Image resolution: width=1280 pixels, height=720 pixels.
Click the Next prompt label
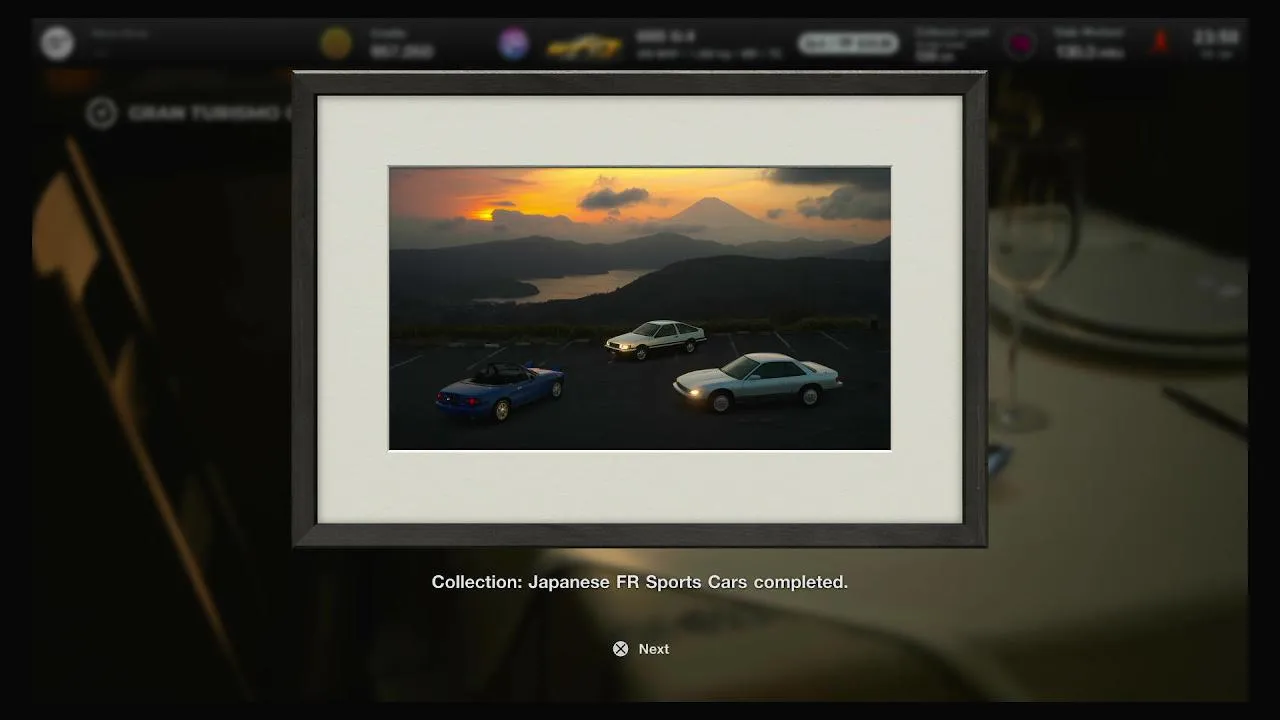tap(654, 649)
